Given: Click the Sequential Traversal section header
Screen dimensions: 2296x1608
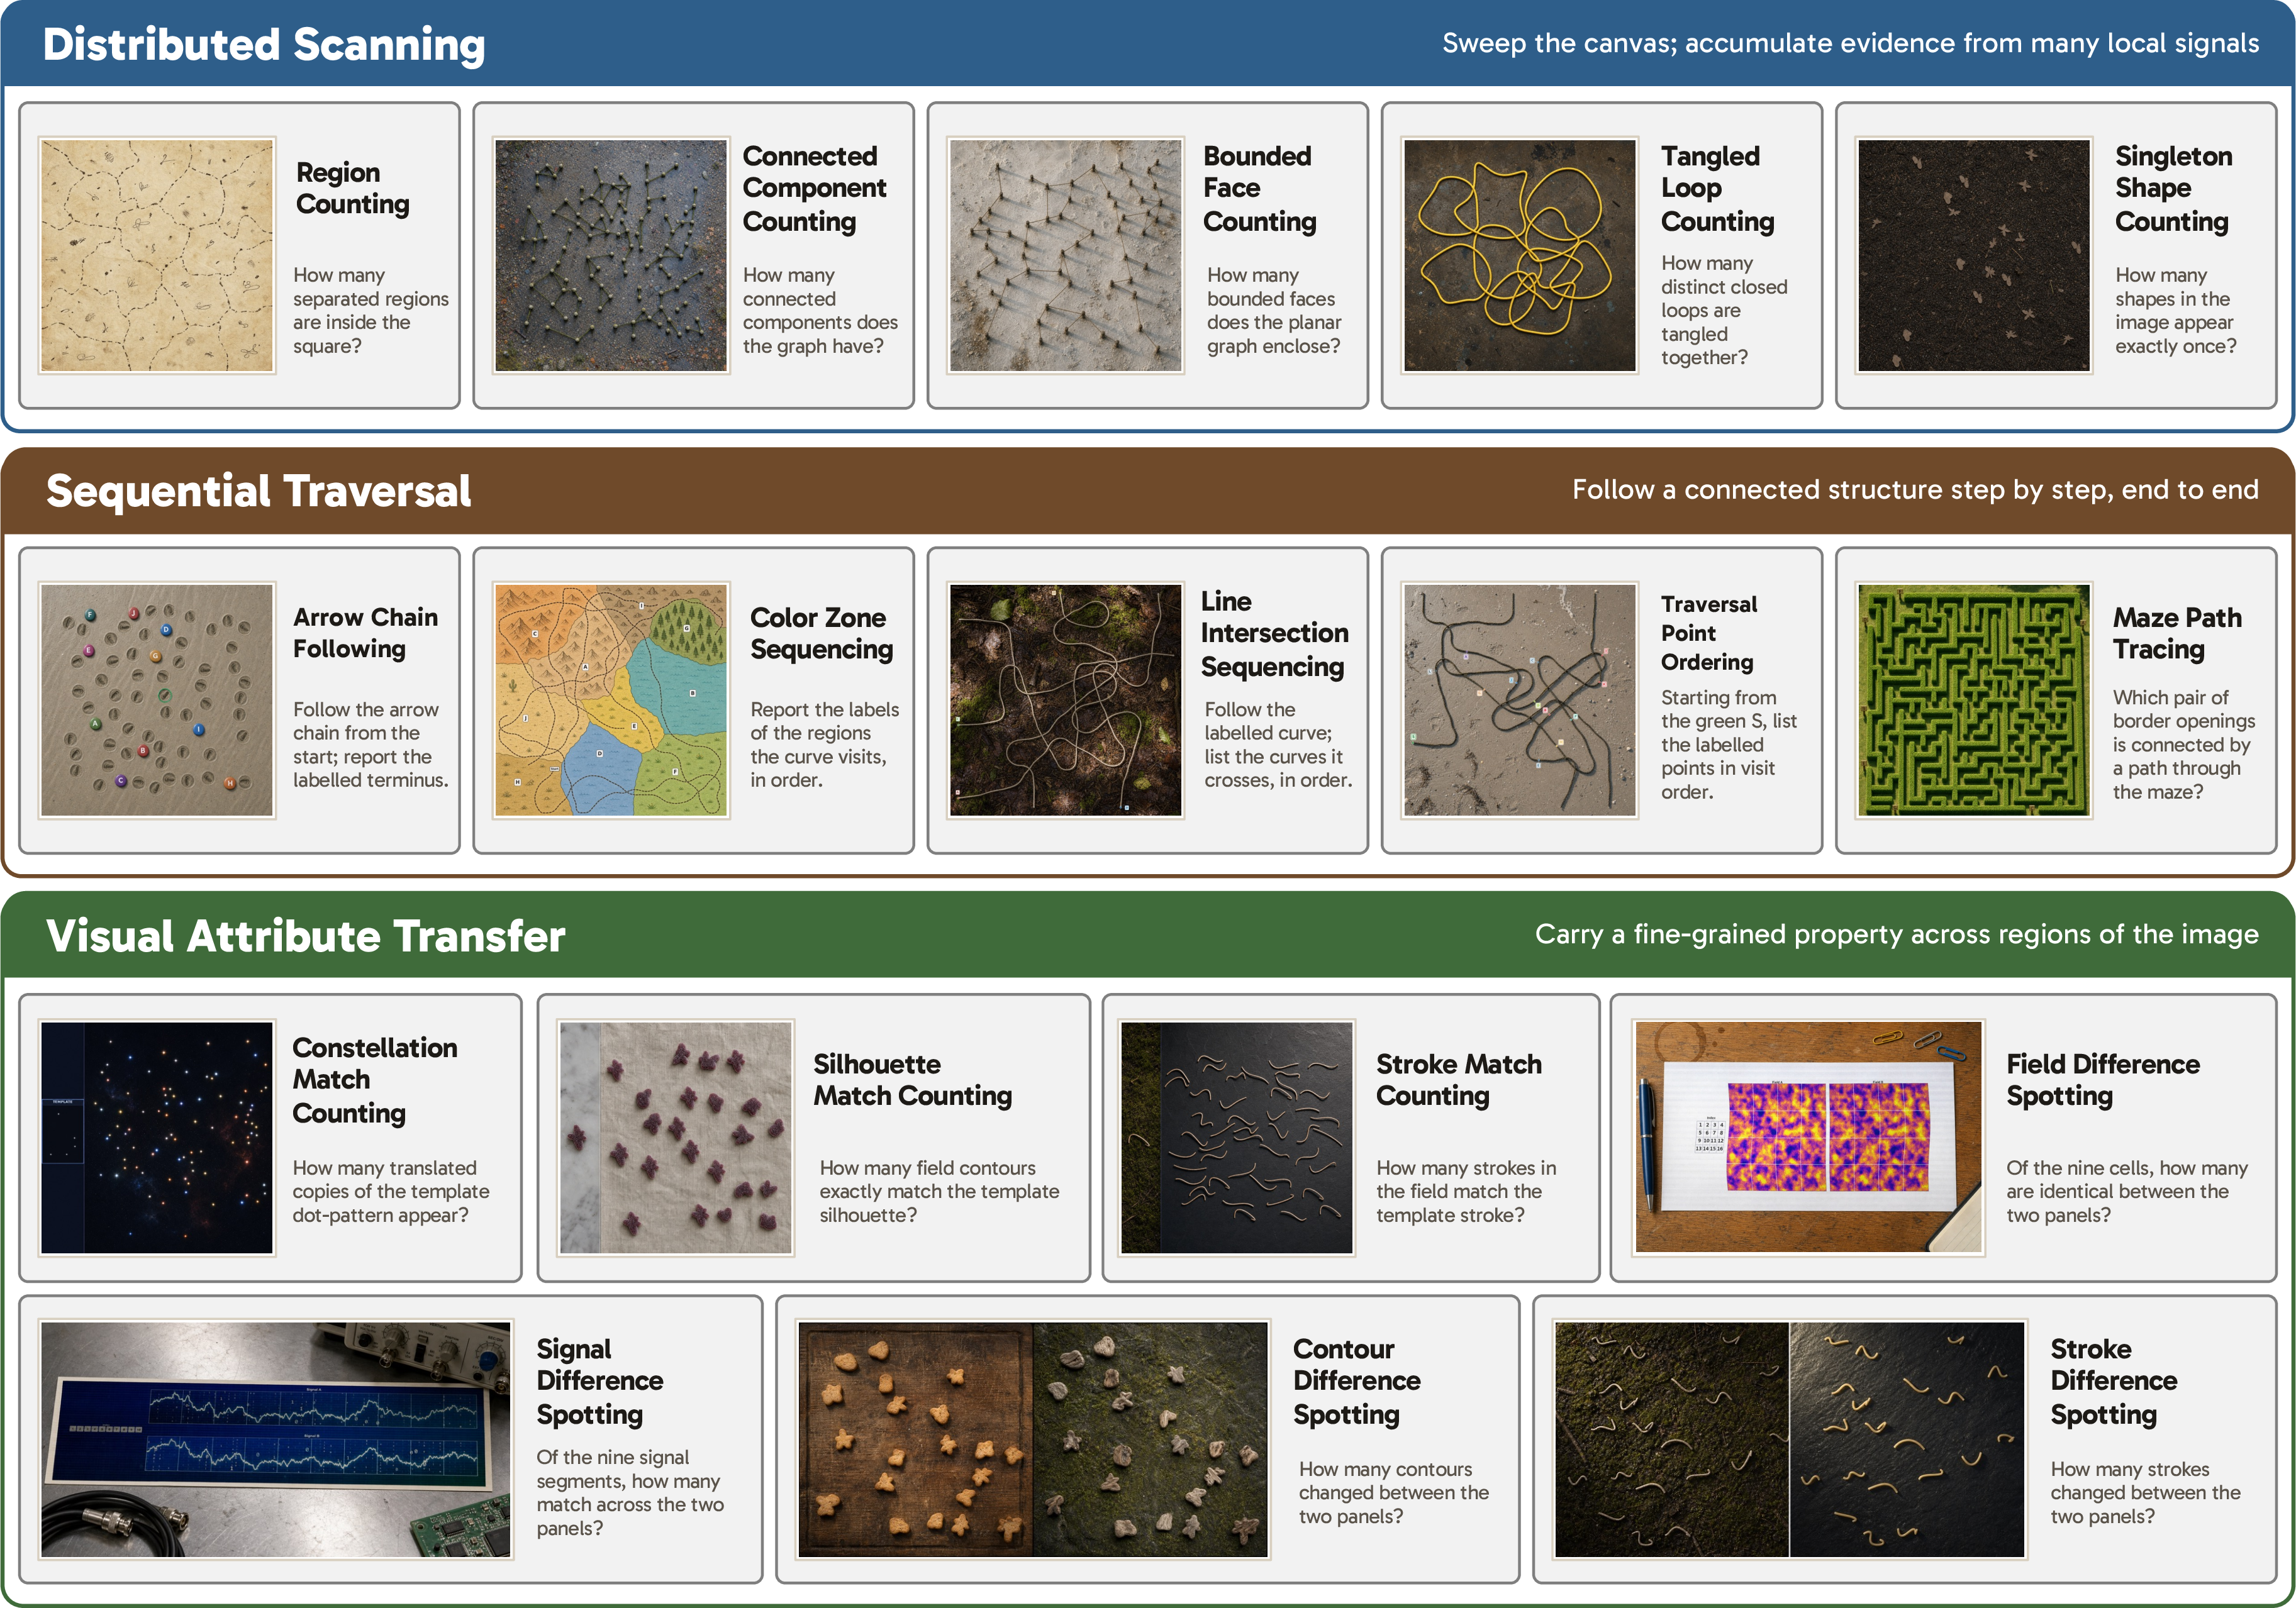Looking at the screenshot, I should (x=1148, y=490).
